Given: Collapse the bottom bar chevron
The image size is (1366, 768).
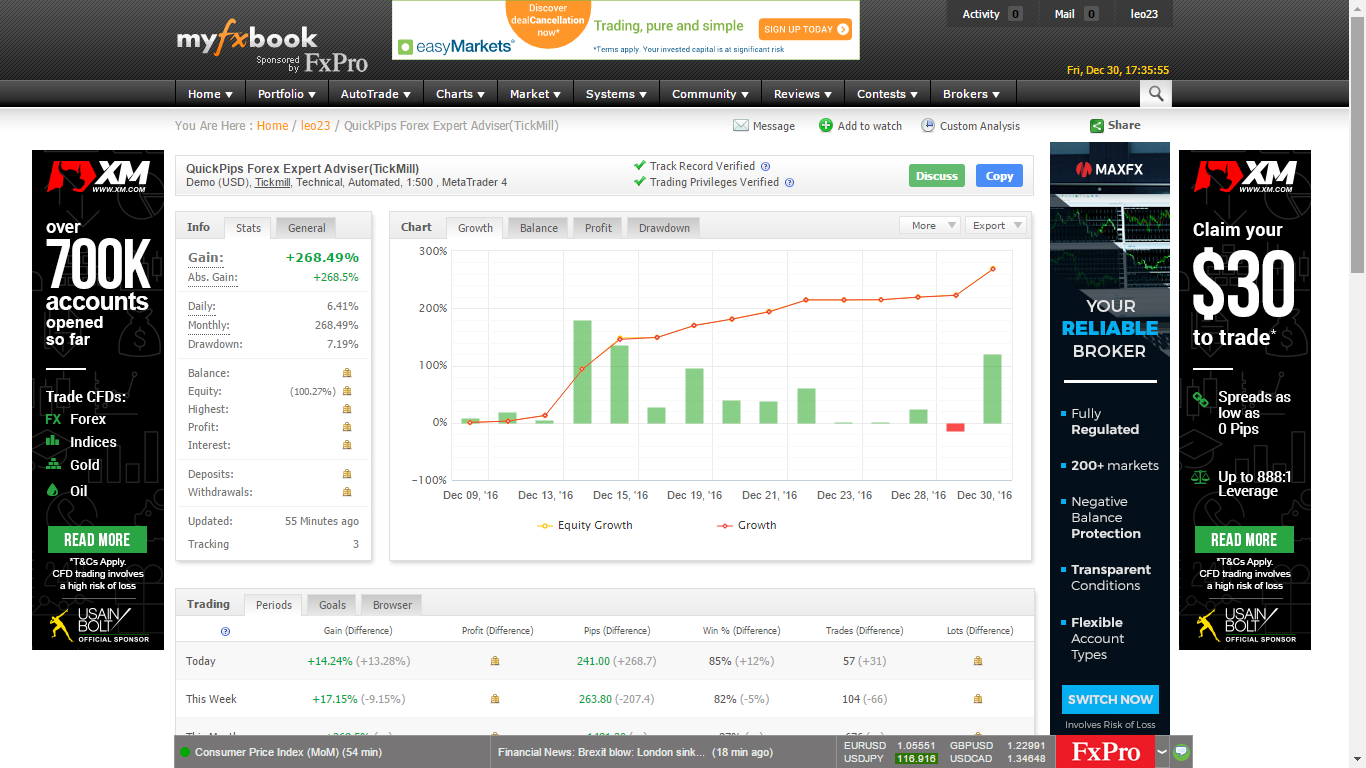Looking at the screenshot, I should pos(1162,751).
